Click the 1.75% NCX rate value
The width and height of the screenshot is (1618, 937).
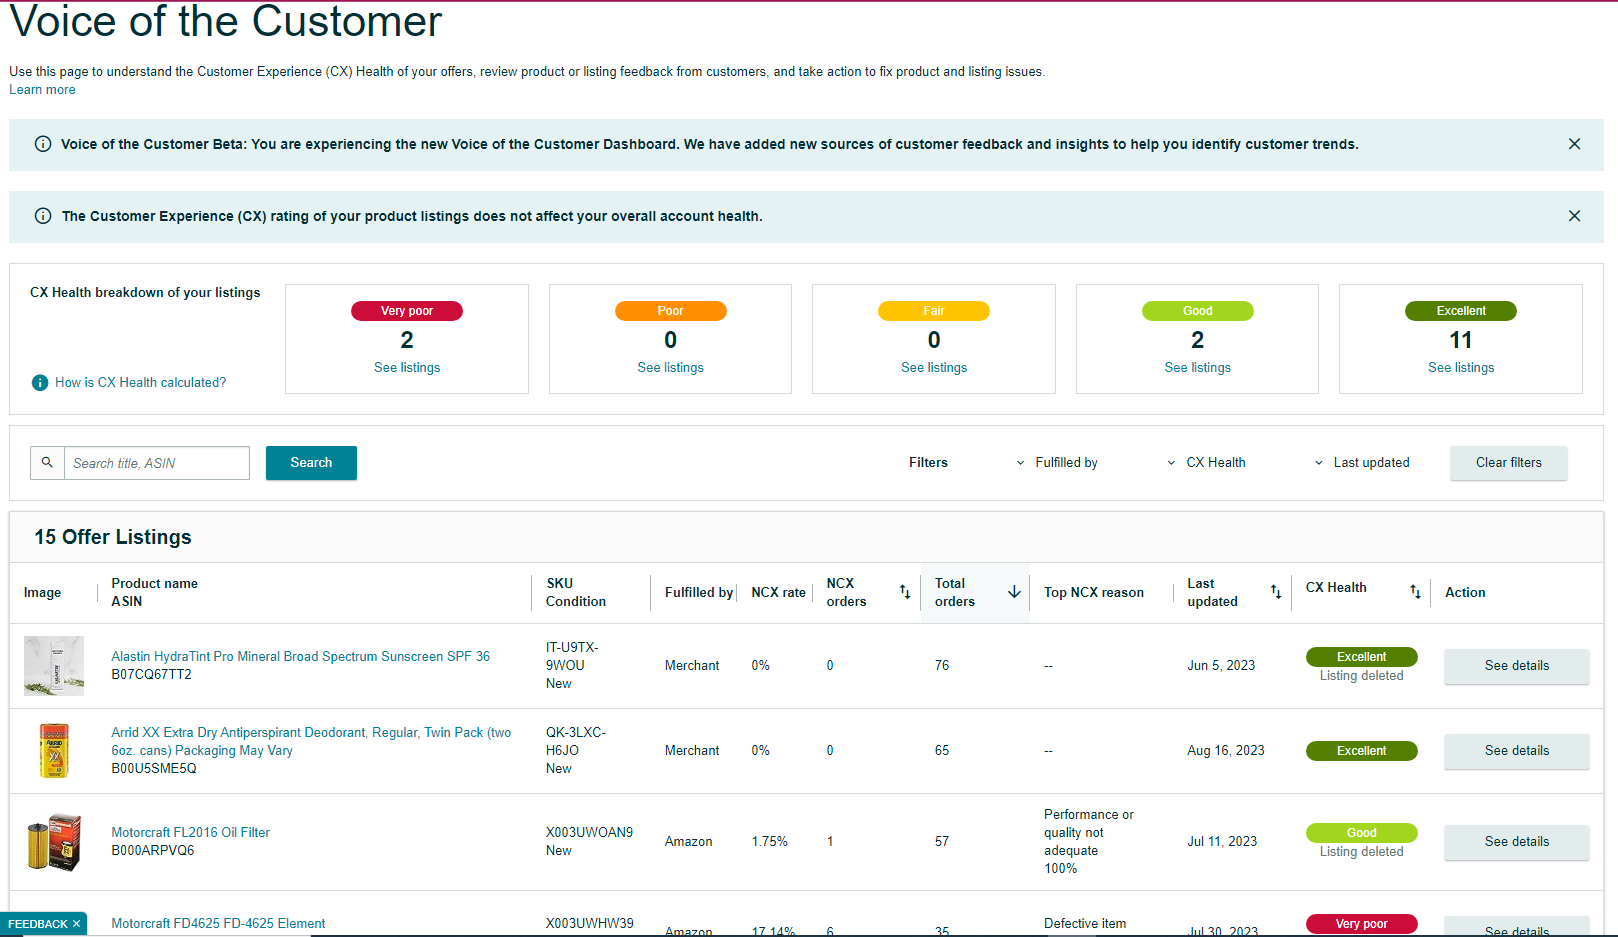[770, 842]
